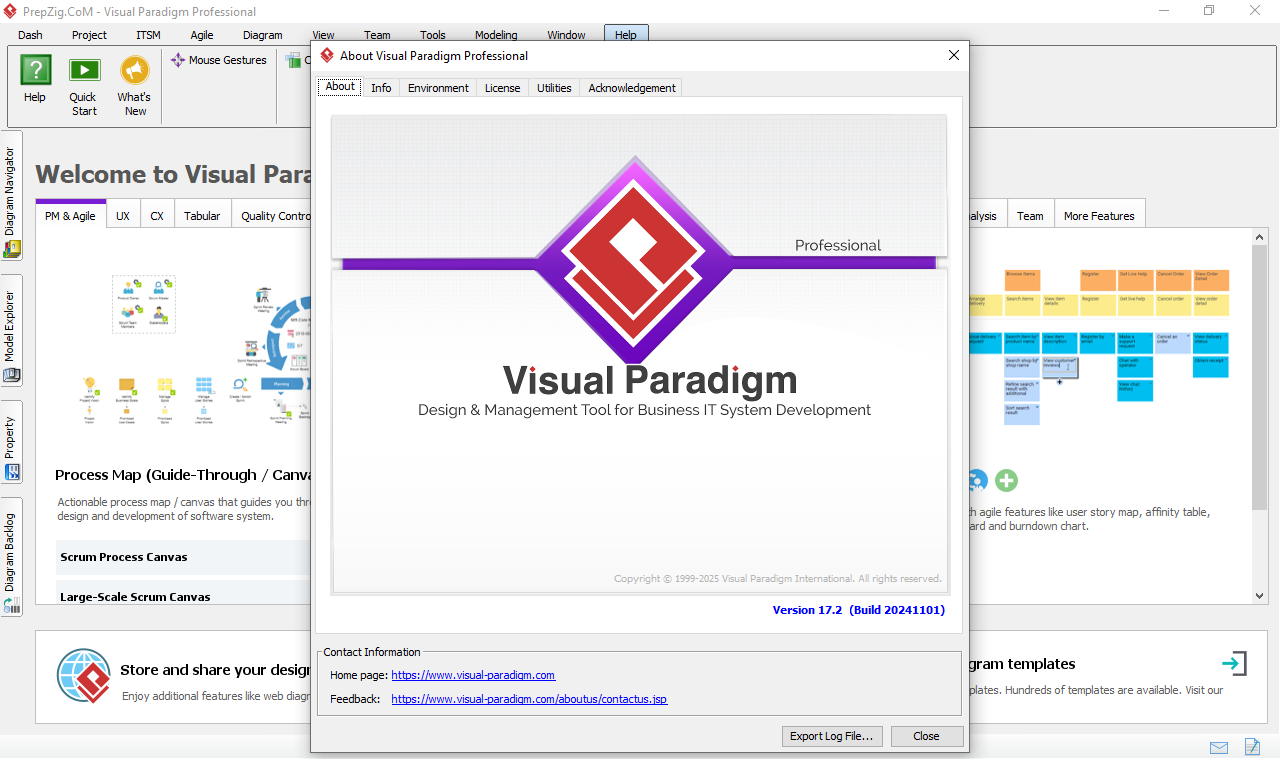Click the Export Log File button
This screenshot has height=759, width=1280.
point(832,736)
